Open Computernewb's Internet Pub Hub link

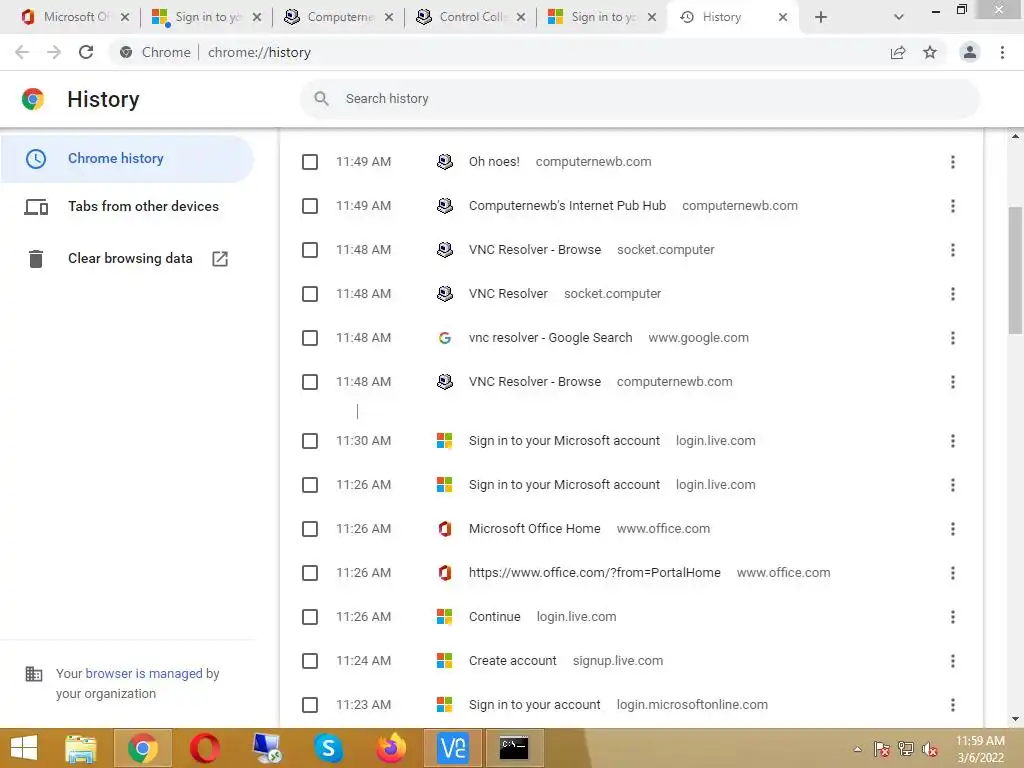tap(568, 206)
